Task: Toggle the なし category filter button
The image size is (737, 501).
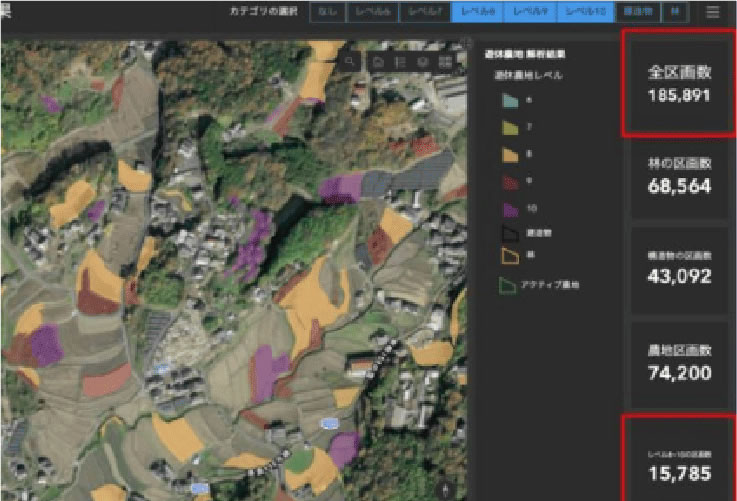Action: tap(326, 12)
